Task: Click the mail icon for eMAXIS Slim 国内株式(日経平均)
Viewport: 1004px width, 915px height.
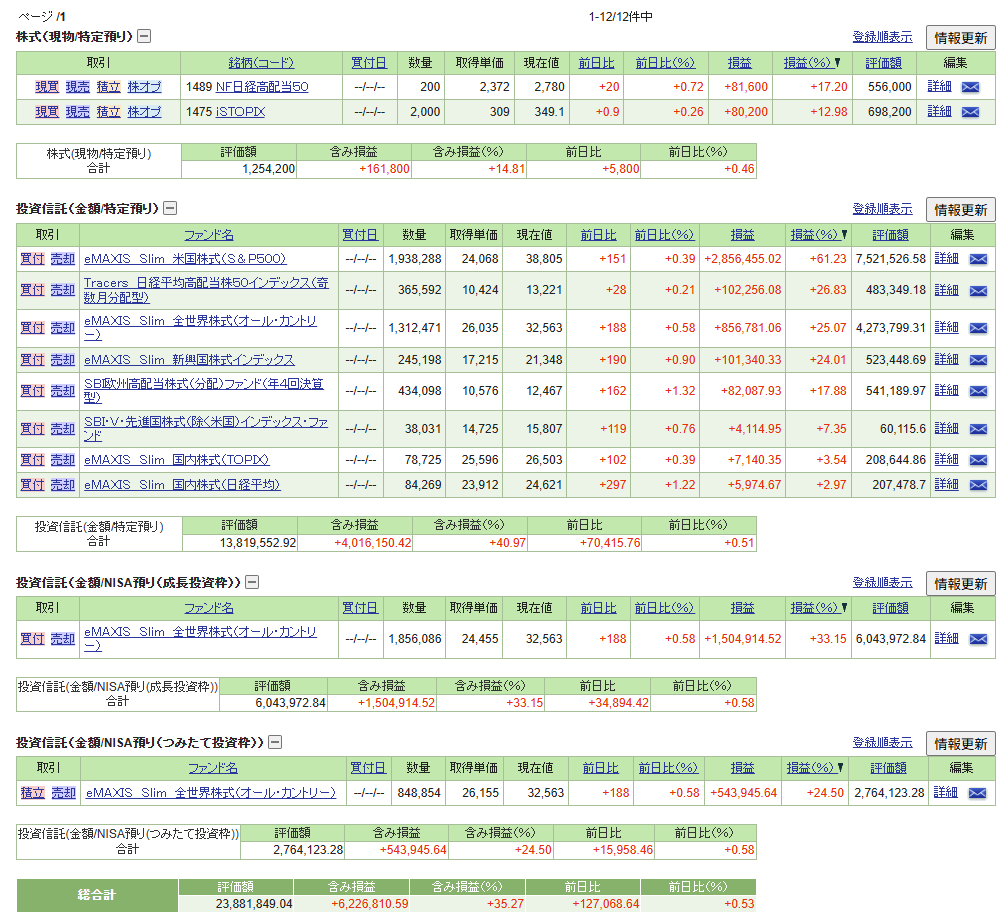Action: pyautogui.click(x=977, y=485)
